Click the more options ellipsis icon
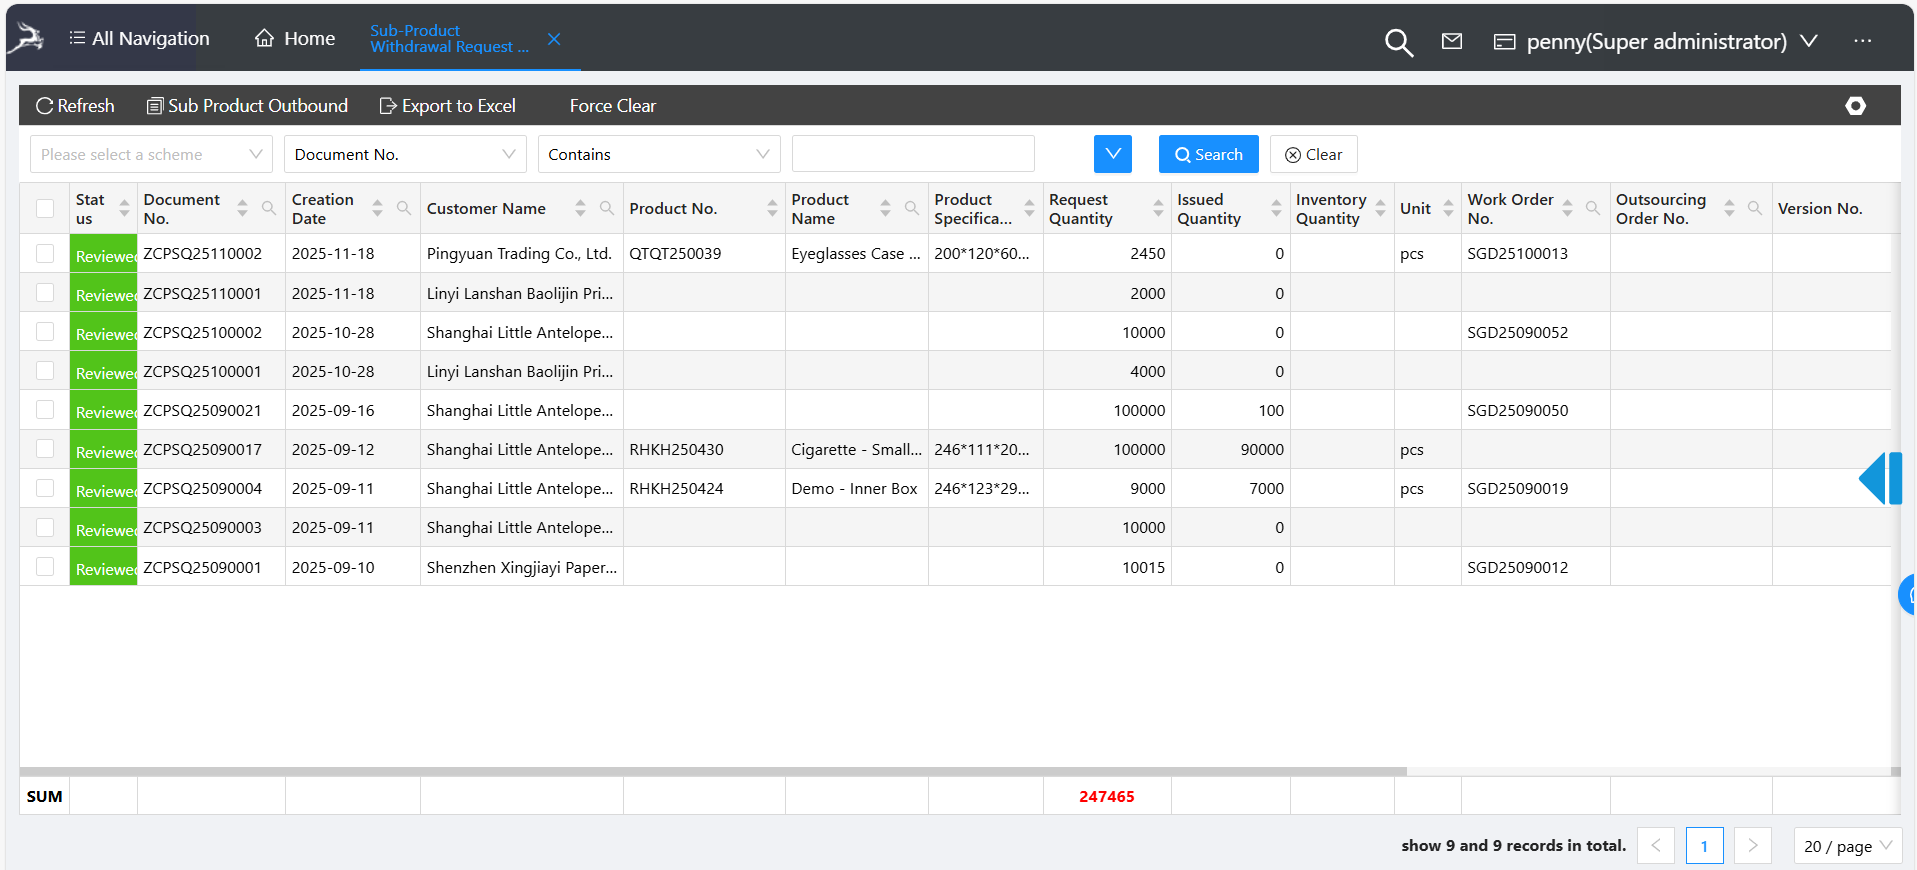 (1861, 41)
